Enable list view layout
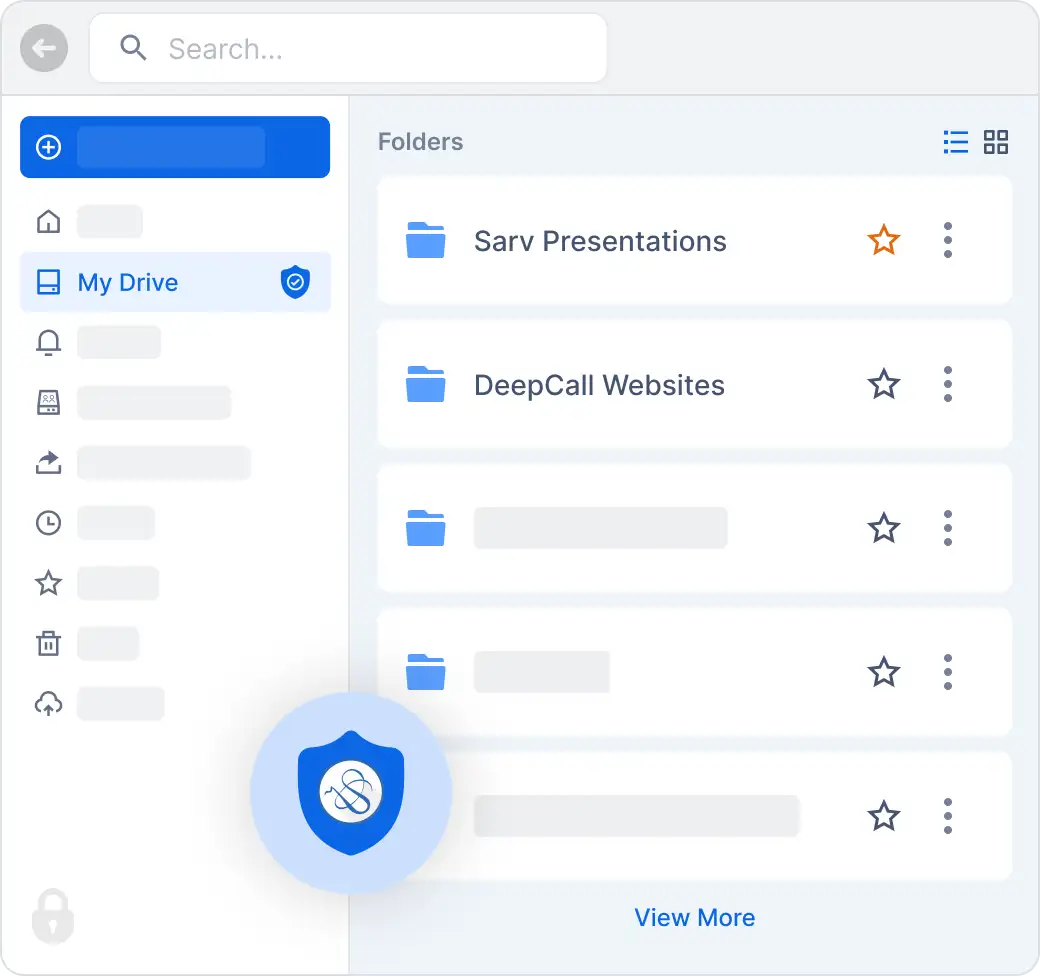Viewport: 1040px width, 976px height. [955, 142]
